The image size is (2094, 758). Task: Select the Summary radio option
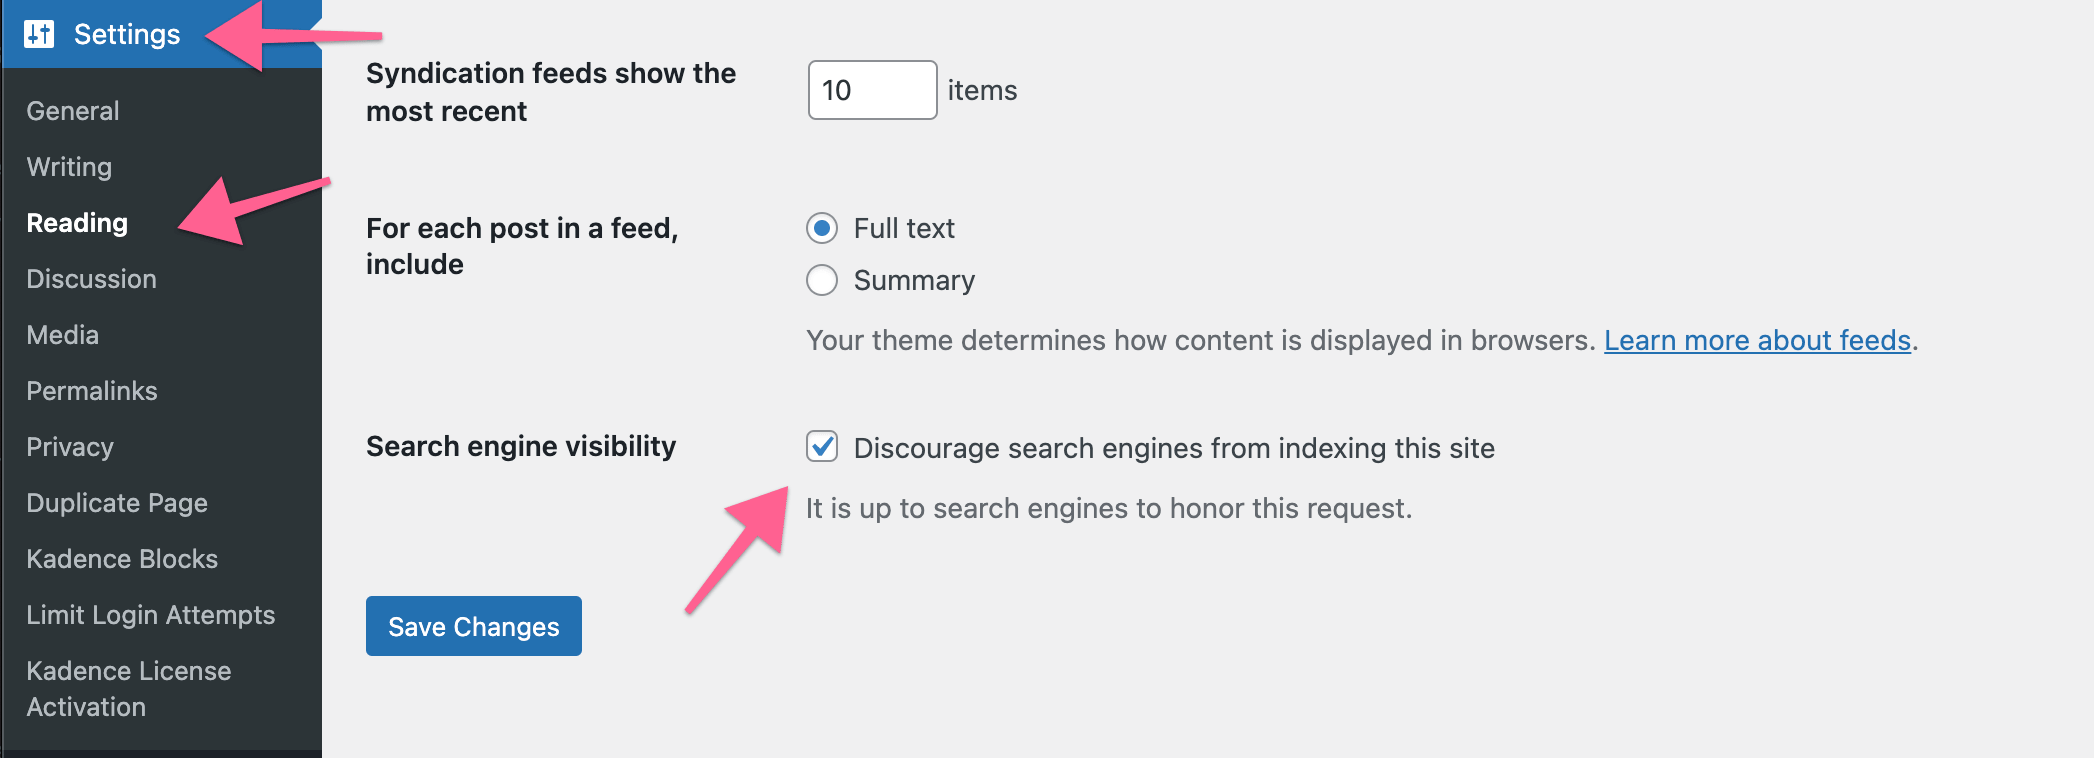[822, 280]
